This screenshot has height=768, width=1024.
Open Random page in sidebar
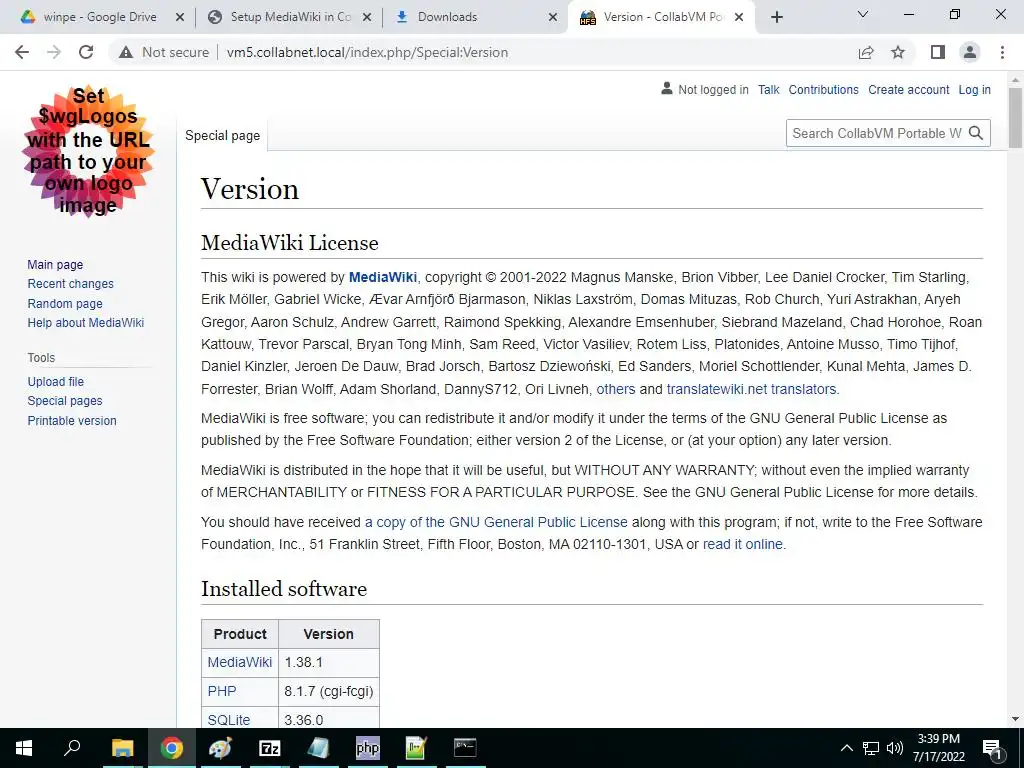tap(65, 304)
